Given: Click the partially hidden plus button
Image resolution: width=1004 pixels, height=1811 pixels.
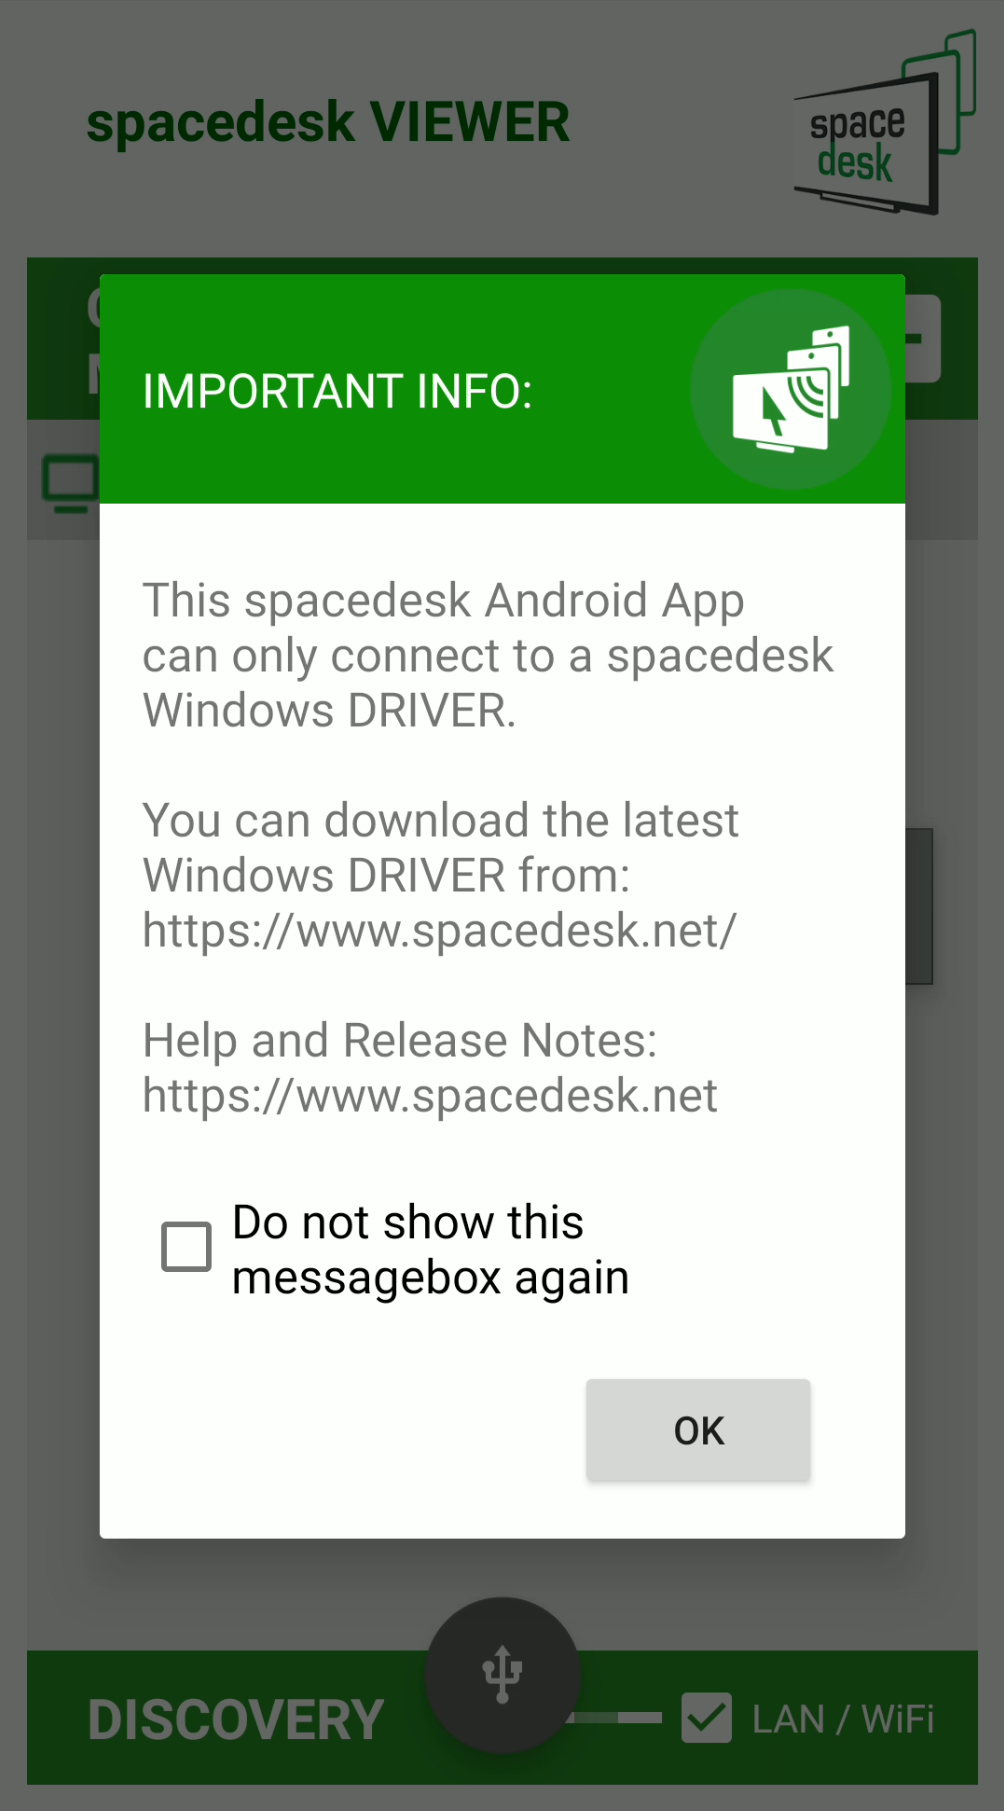Looking at the screenshot, I should 923,339.
